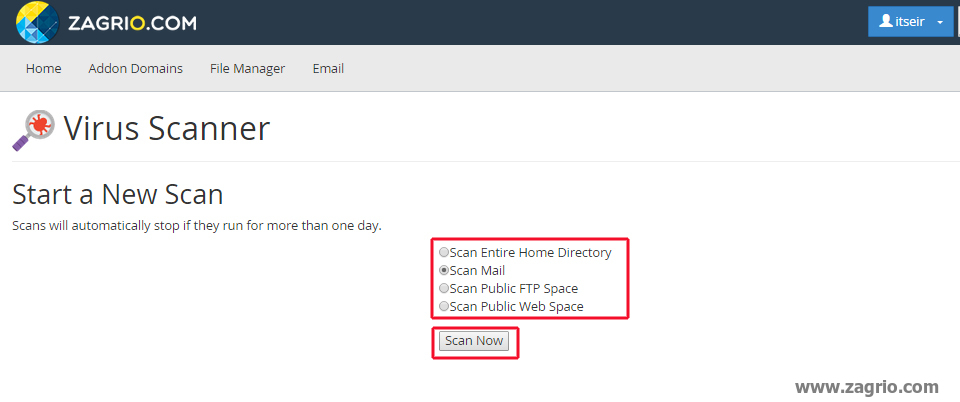The width and height of the screenshot is (960, 402).
Task: Select Scan Public FTP Space option
Action: pos(444,289)
